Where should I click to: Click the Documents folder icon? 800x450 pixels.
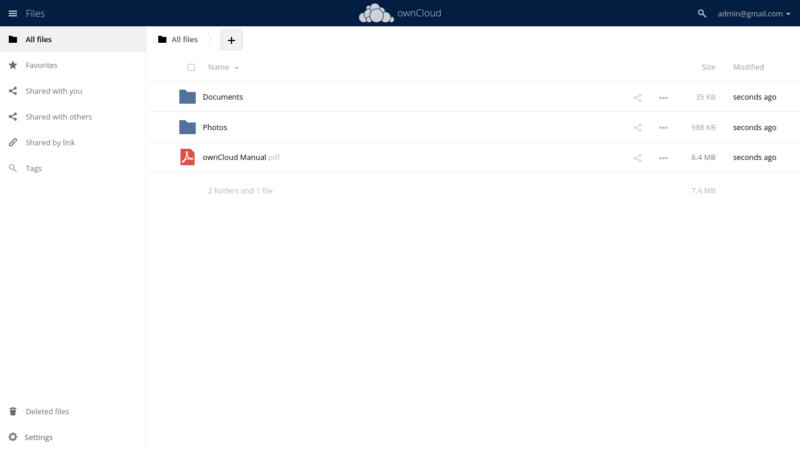pos(187,97)
